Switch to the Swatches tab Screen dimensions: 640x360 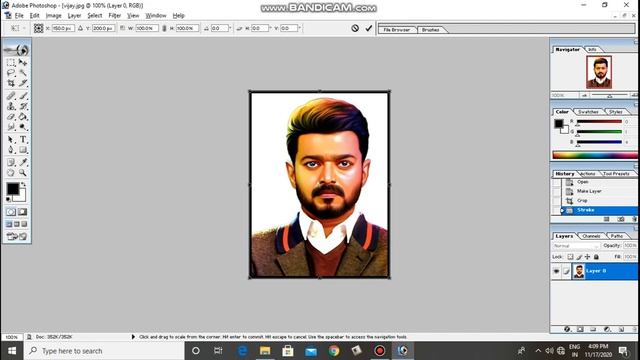click(x=588, y=112)
